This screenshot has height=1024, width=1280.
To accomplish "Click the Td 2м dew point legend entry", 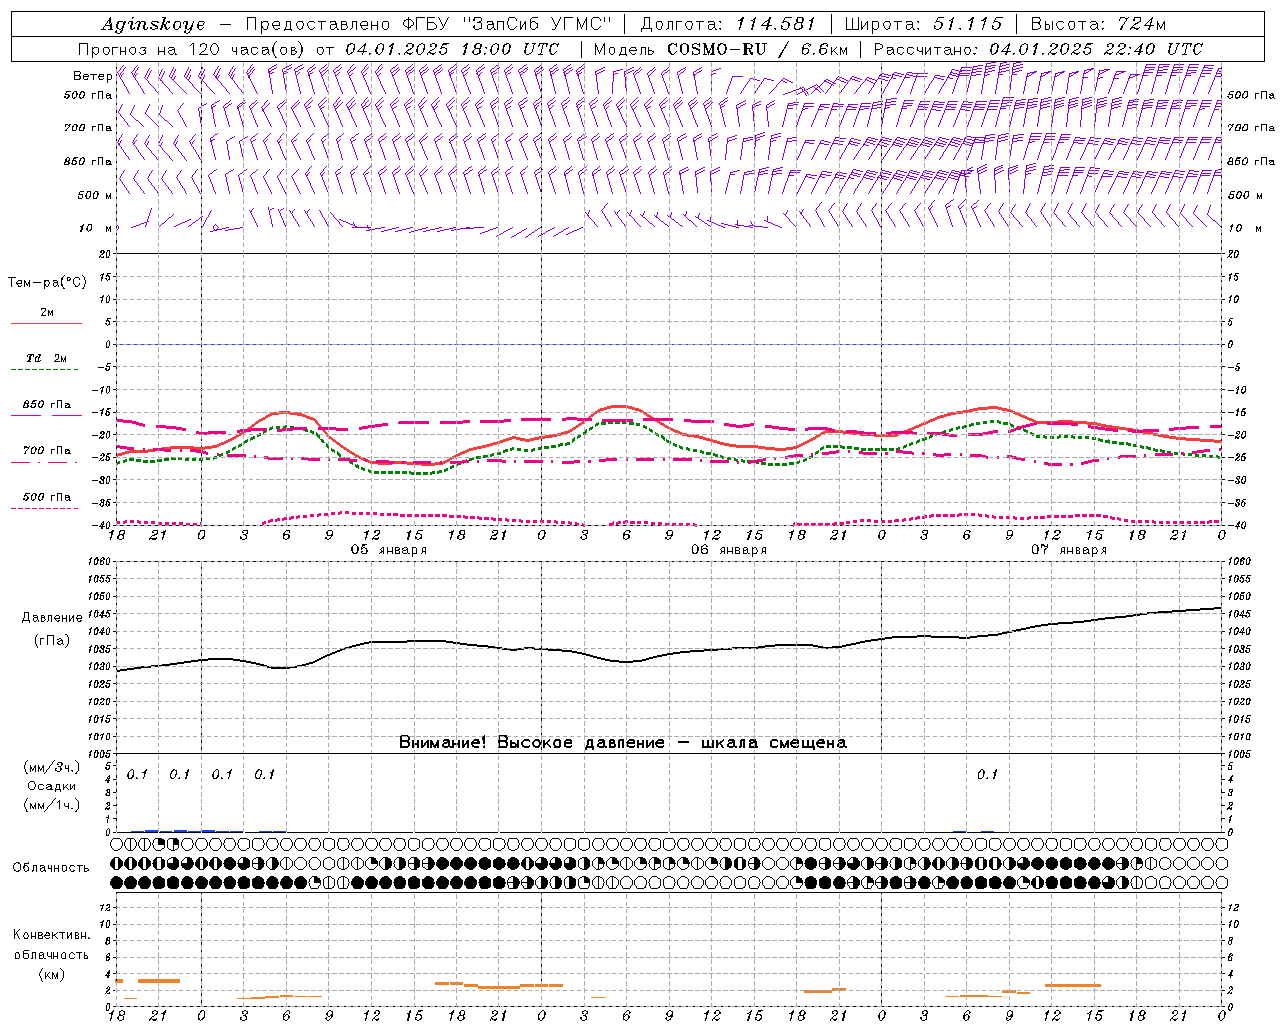I will (x=46, y=358).
